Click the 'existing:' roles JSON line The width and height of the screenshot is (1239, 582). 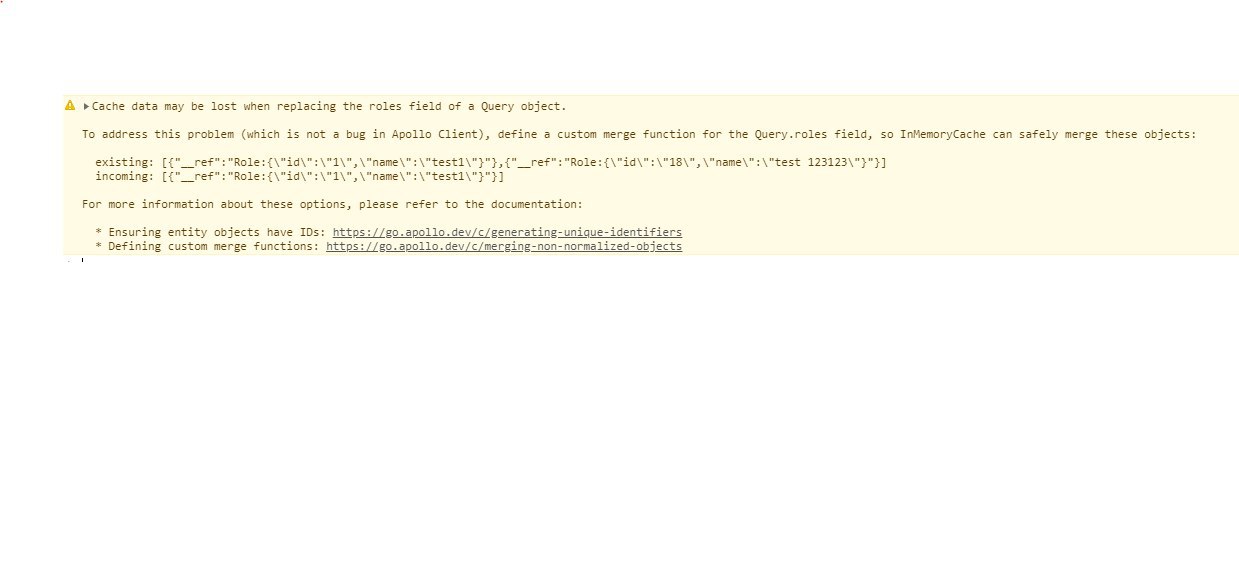tap(490, 162)
